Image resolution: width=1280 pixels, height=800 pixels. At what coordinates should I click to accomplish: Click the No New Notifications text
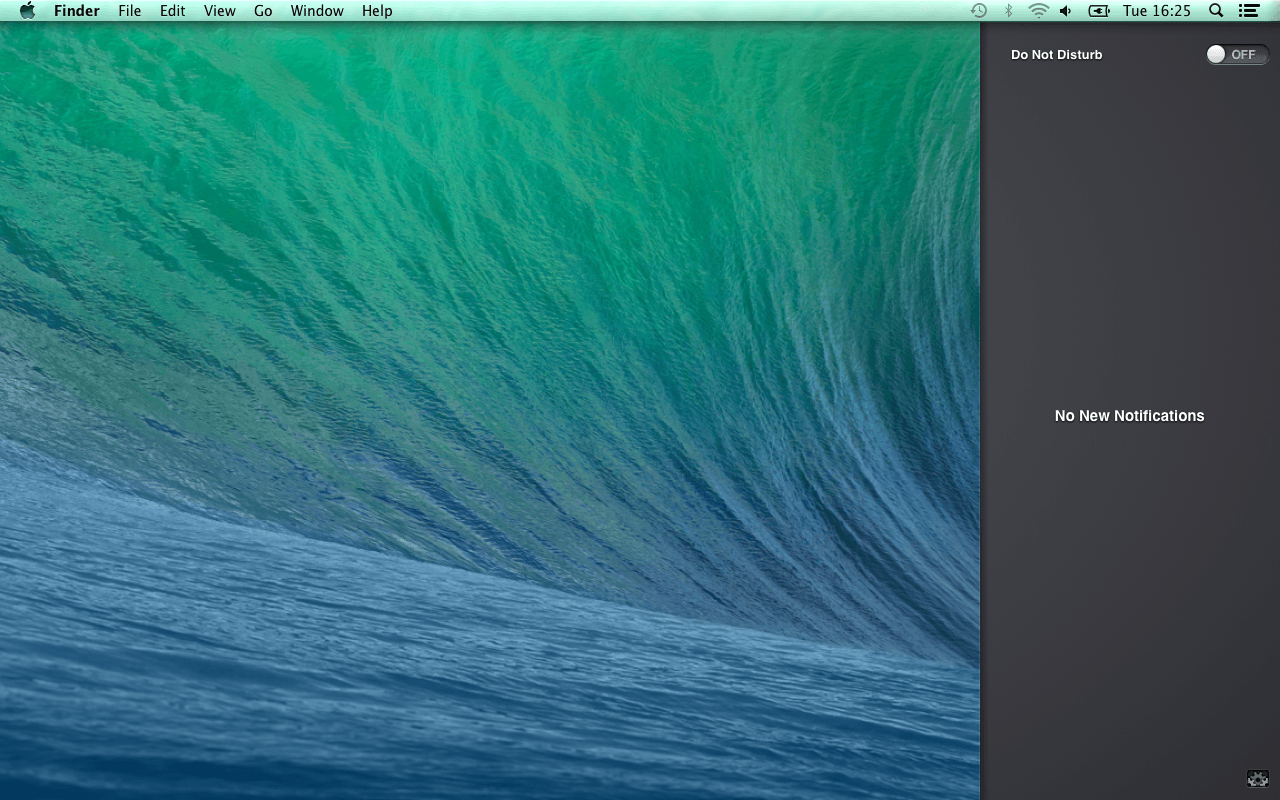coord(1129,416)
